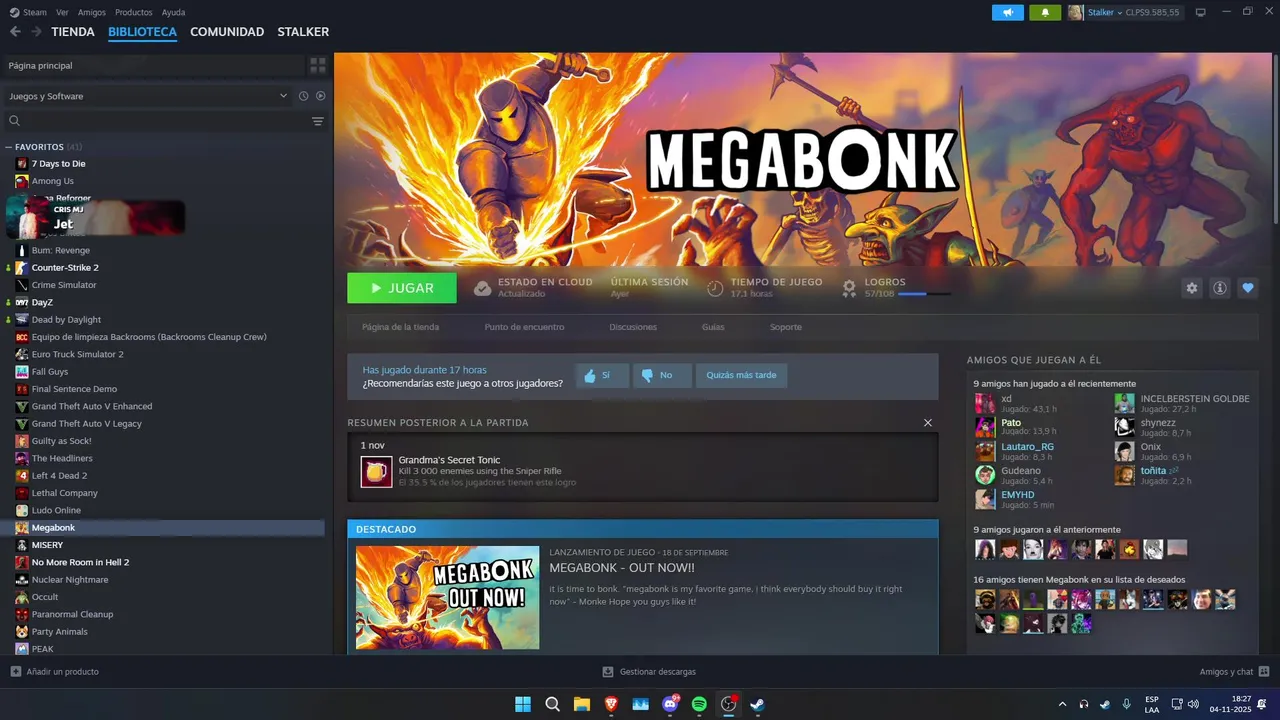Toggle recent activity clock filter

[x=303, y=96]
